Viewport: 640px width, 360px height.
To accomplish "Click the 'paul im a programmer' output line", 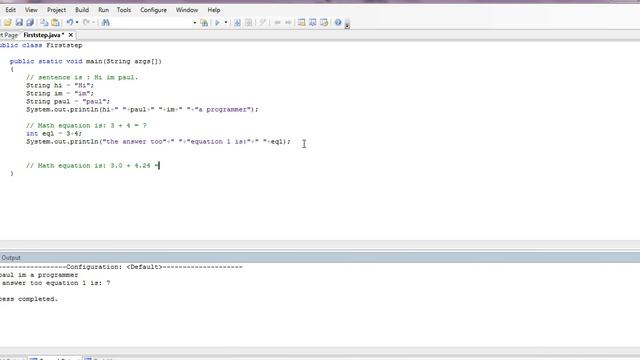I will point(39,275).
